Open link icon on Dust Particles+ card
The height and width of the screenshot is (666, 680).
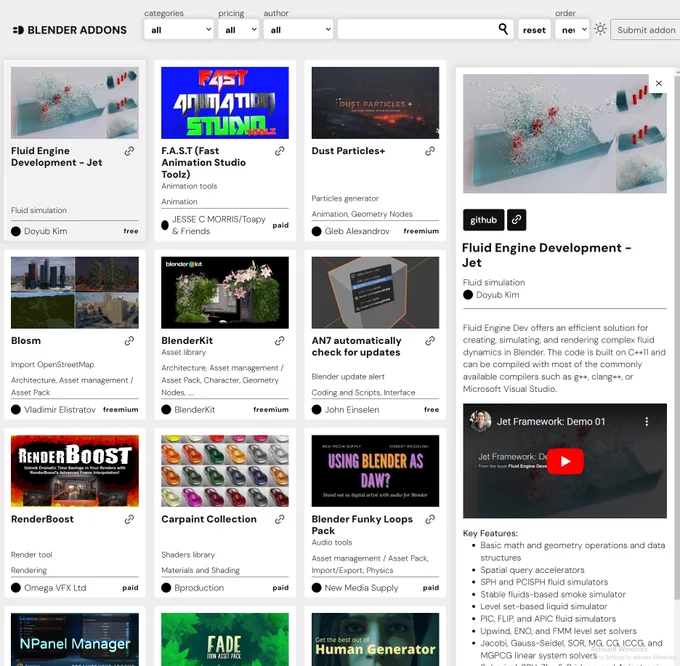click(430, 151)
